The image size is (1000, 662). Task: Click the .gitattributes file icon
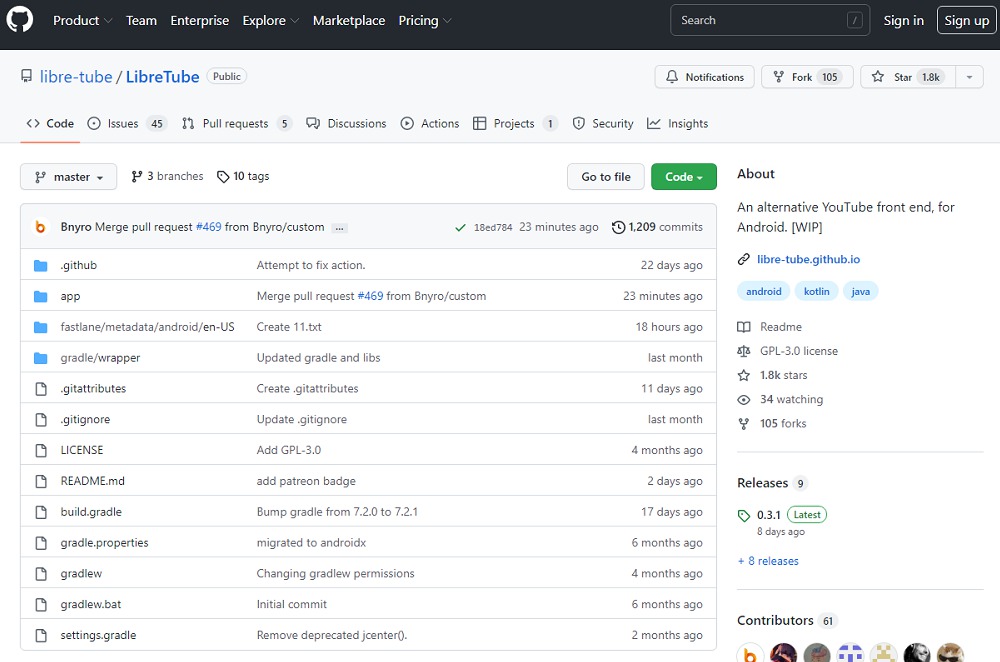pos(41,388)
